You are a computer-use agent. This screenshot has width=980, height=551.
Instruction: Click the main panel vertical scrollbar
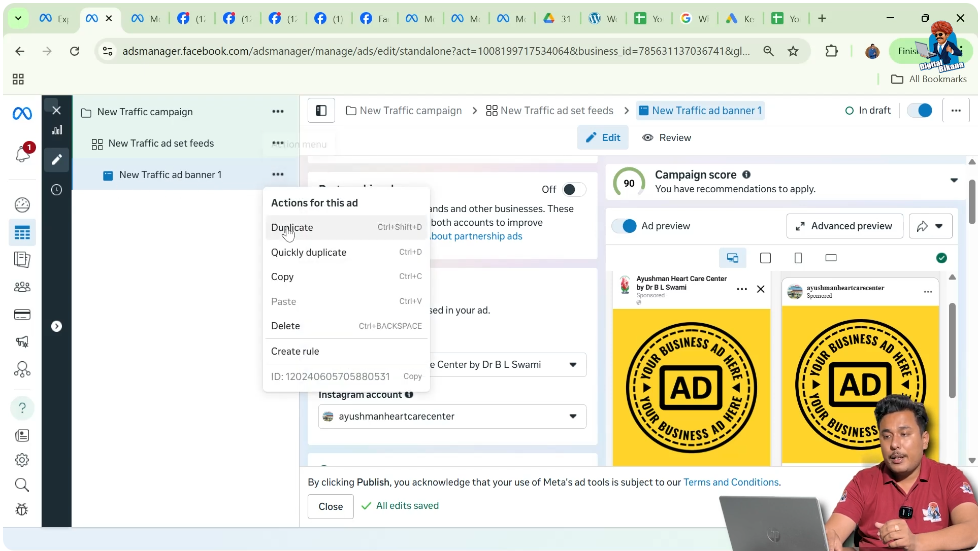click(x=972, y=201)
